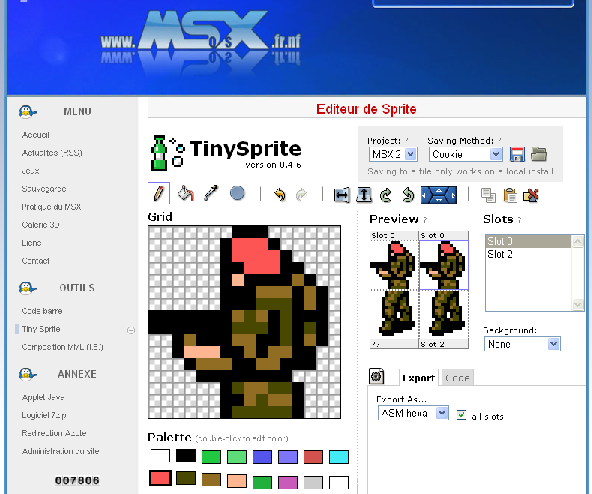
Task: Click the 007806 visitor counter
Action: 77,480
